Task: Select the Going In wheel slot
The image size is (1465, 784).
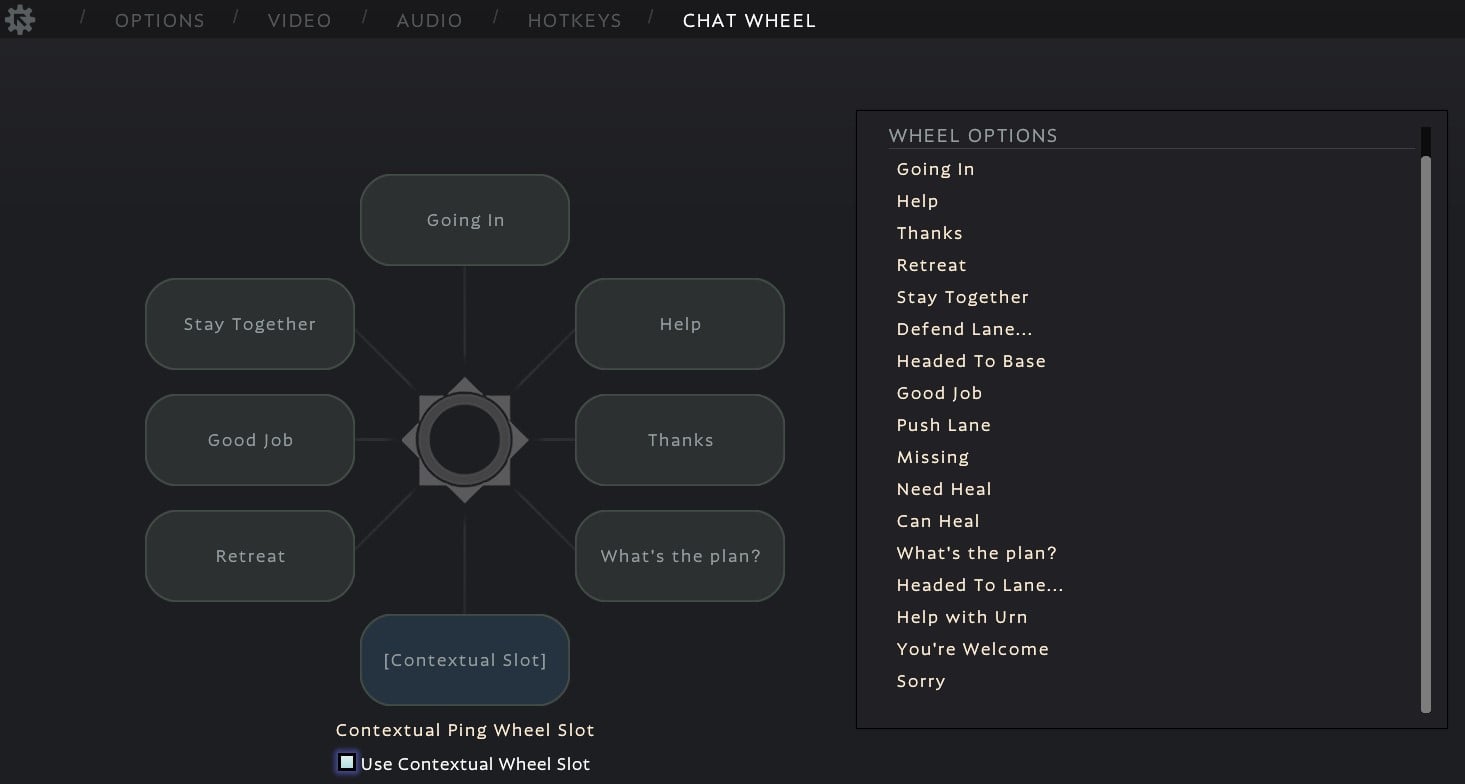Action: 465,220
